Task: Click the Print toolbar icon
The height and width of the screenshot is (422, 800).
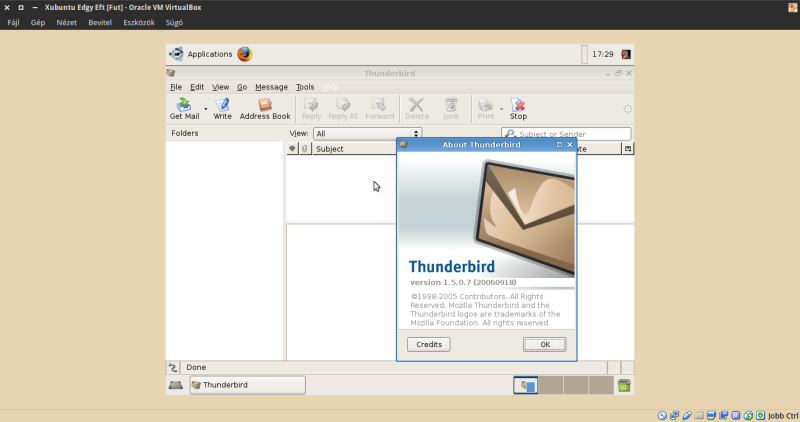Action: click(x=485, y=105)
